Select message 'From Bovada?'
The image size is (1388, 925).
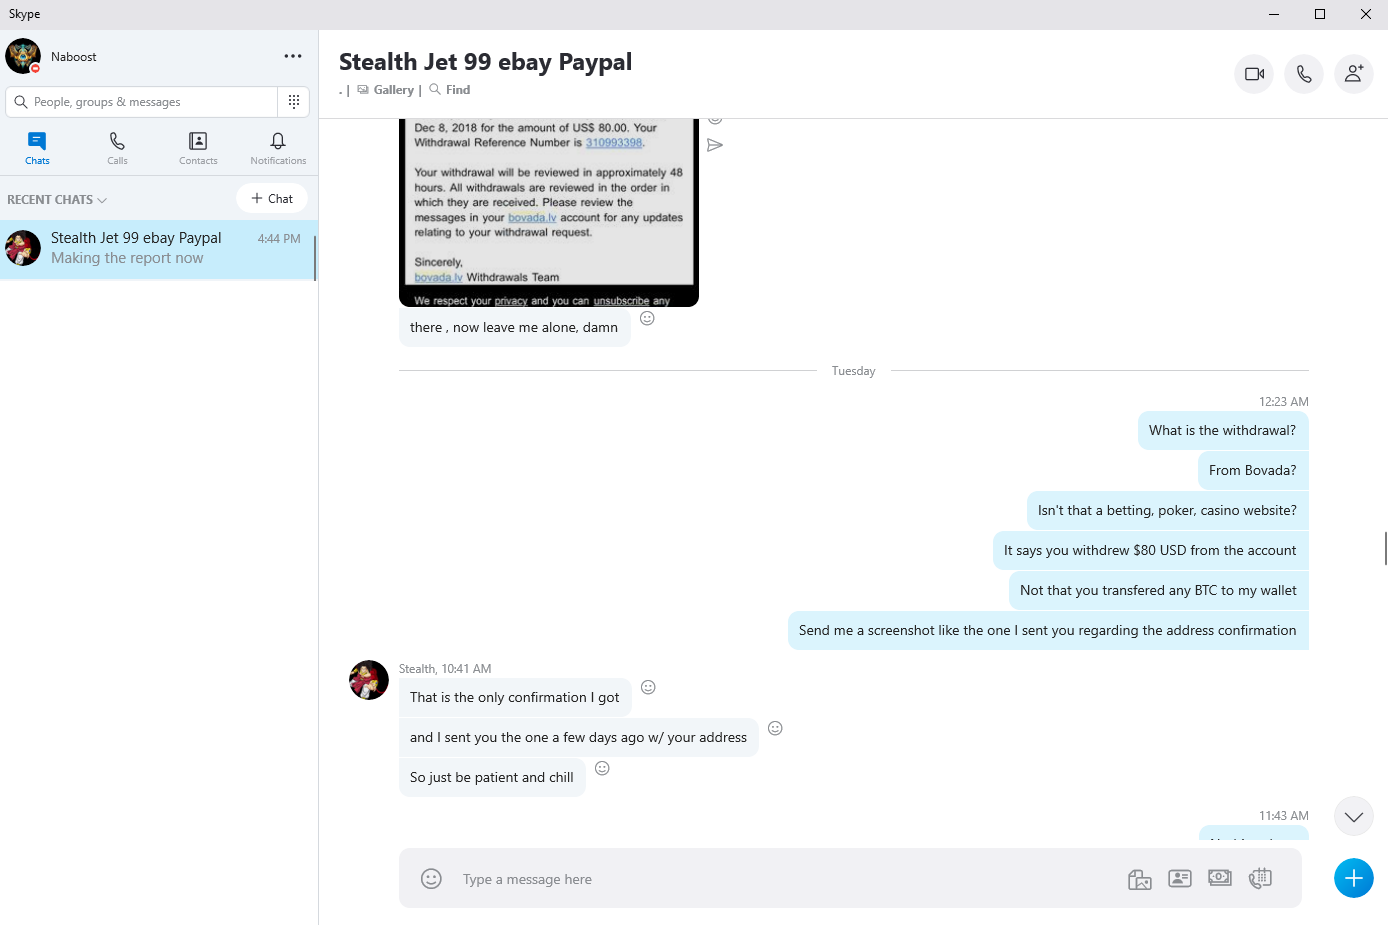point(1252,470)
